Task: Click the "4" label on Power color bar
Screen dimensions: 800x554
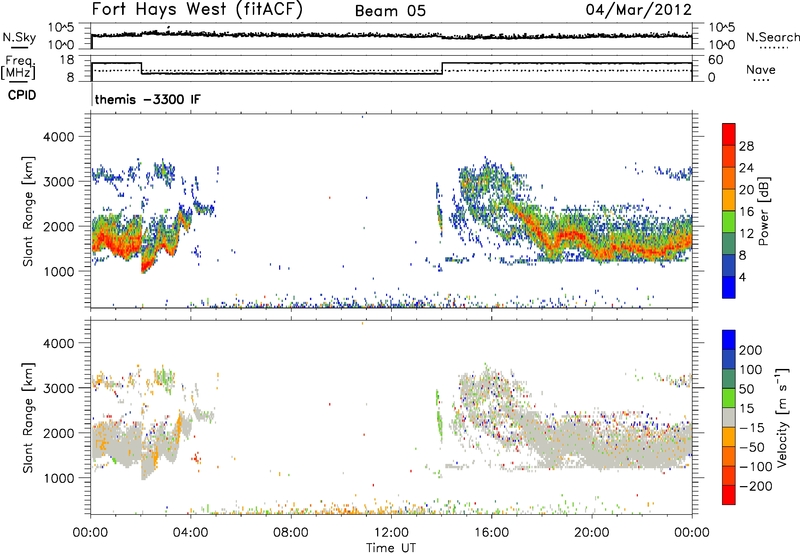Action: (742, 277)
